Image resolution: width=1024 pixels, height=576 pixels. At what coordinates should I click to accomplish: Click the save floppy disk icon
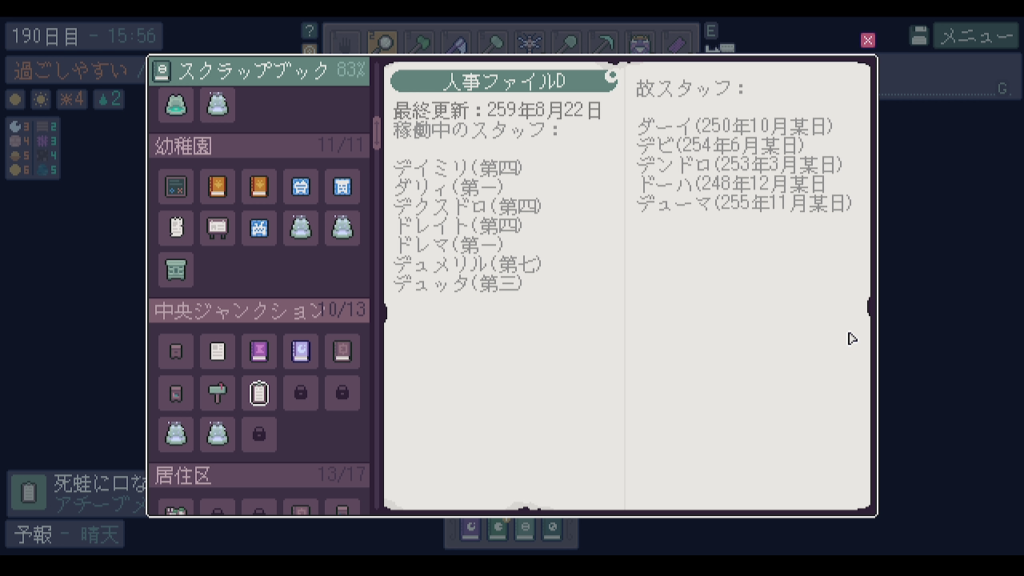click(919, 36)
